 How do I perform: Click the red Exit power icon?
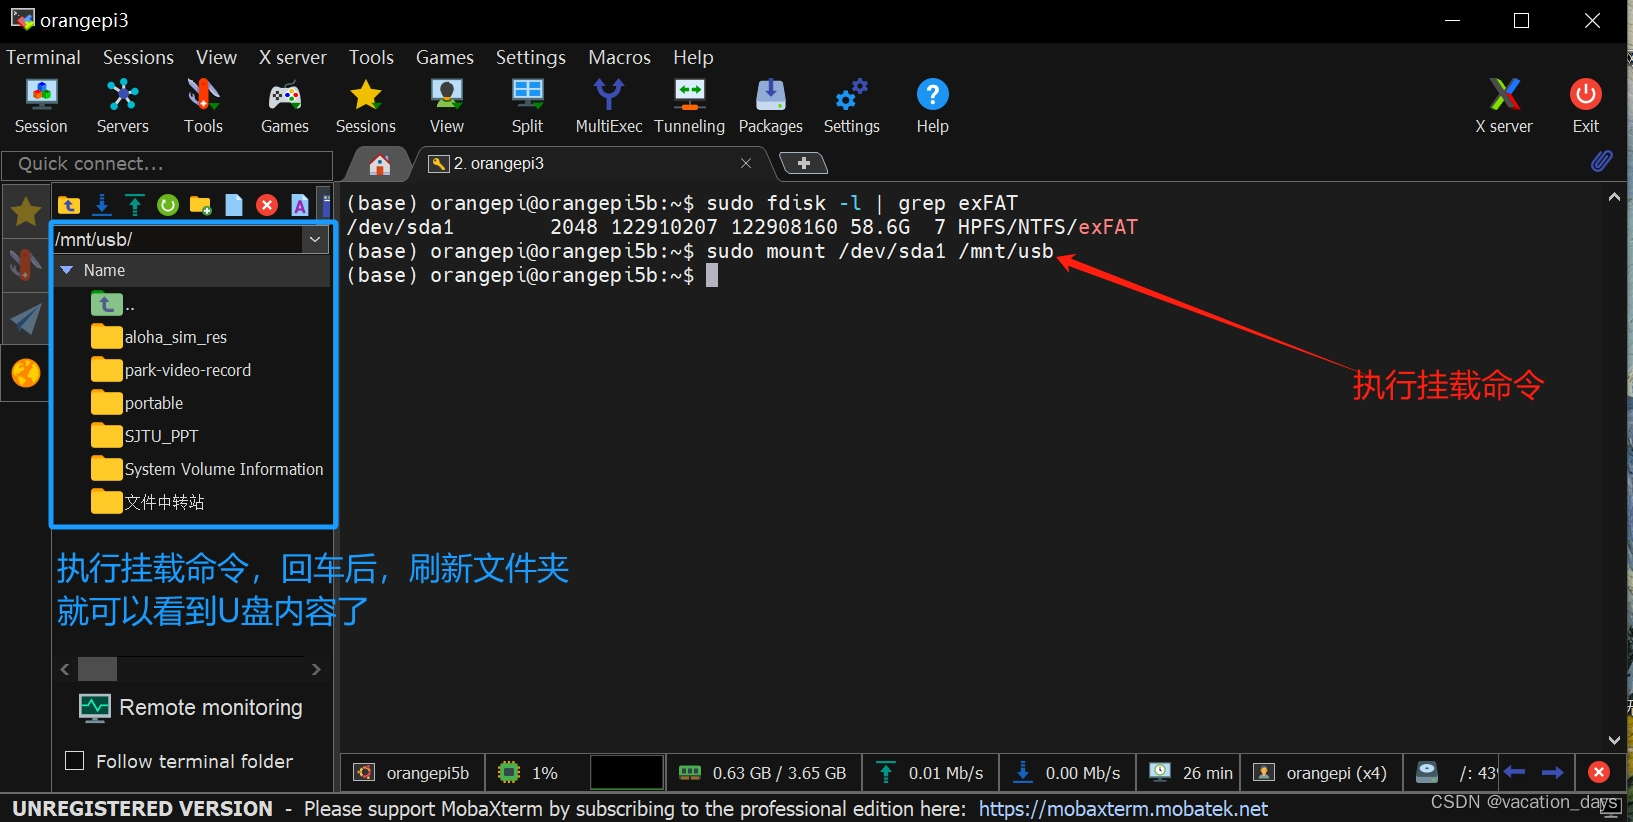(x=1585, y=106)
